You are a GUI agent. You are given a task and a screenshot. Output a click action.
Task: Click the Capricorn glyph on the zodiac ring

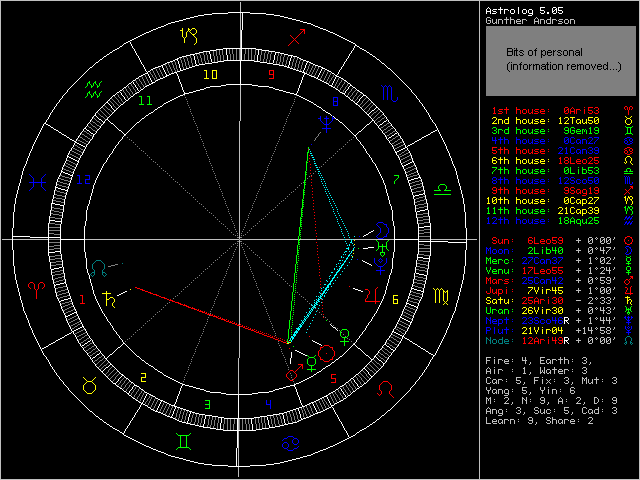coord(189,36)
